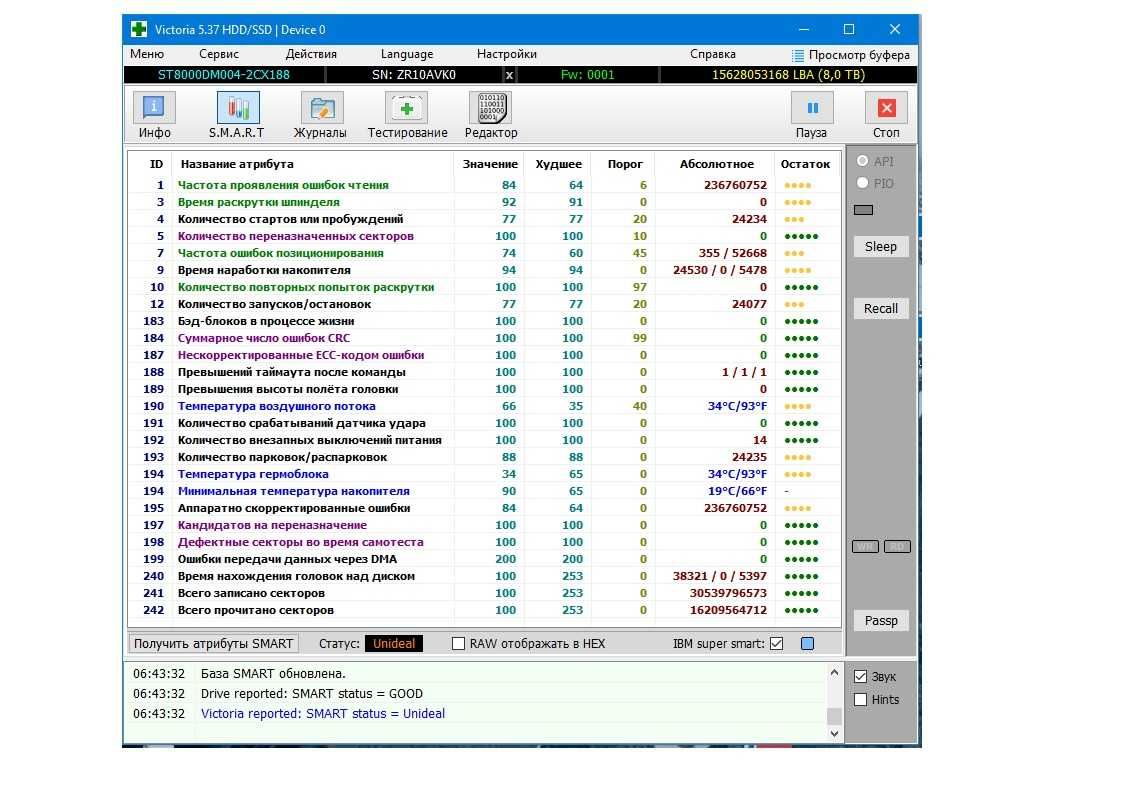This screenshot has width=1123, height=794.
Task: Select row 'Количество переназначенных секторов'
Action: (x=484, y=236)
